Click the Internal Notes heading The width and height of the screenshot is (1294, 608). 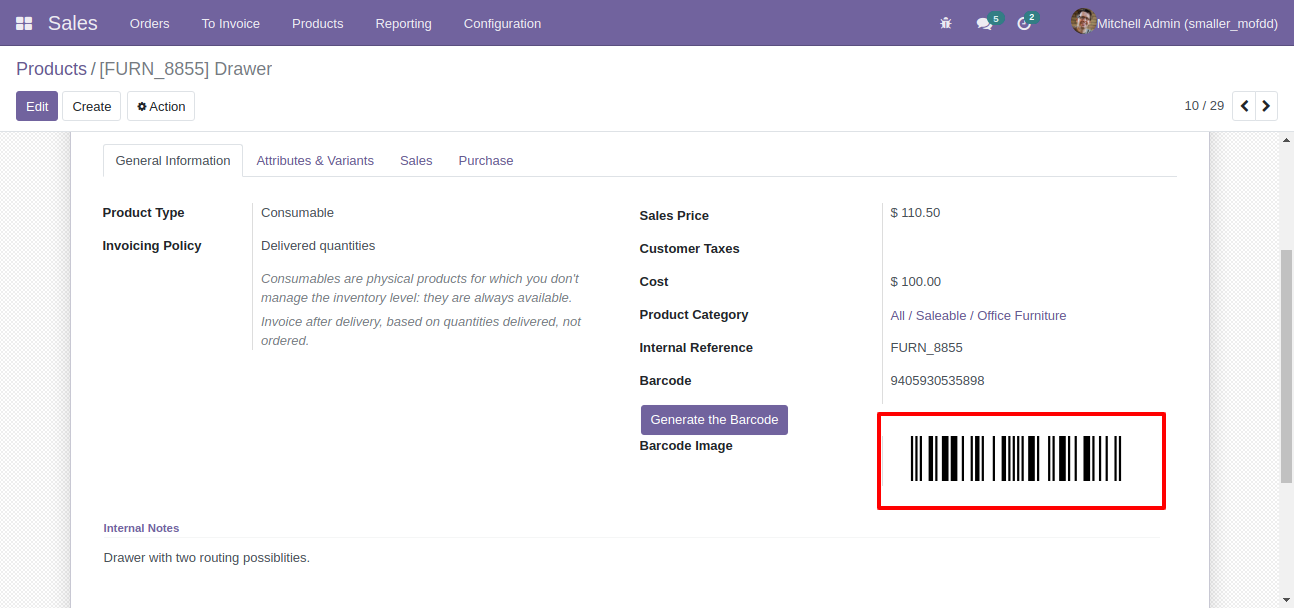pyautogui.click(x=141, y=528)
